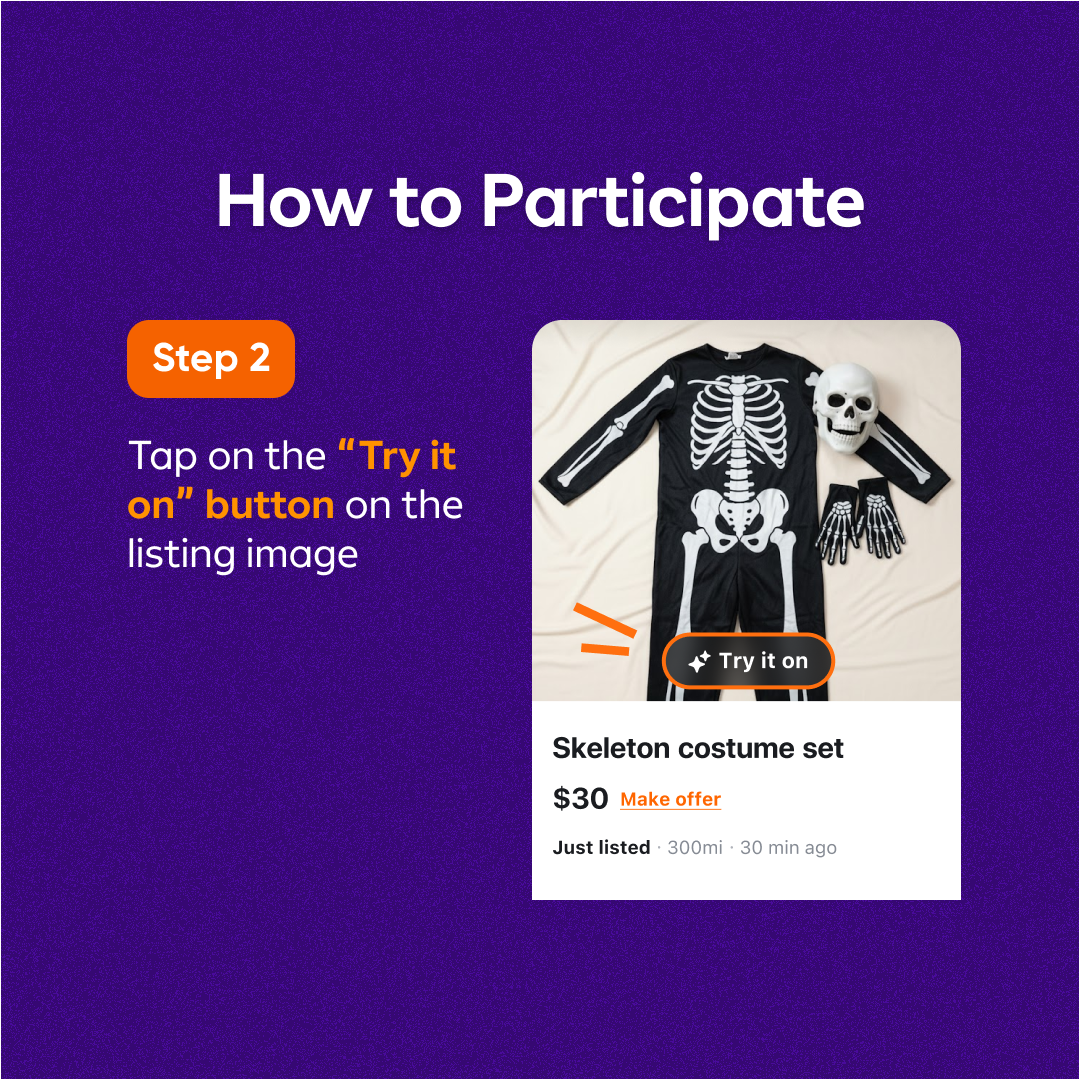Click the $30 price text

click(x=580, y=799)
